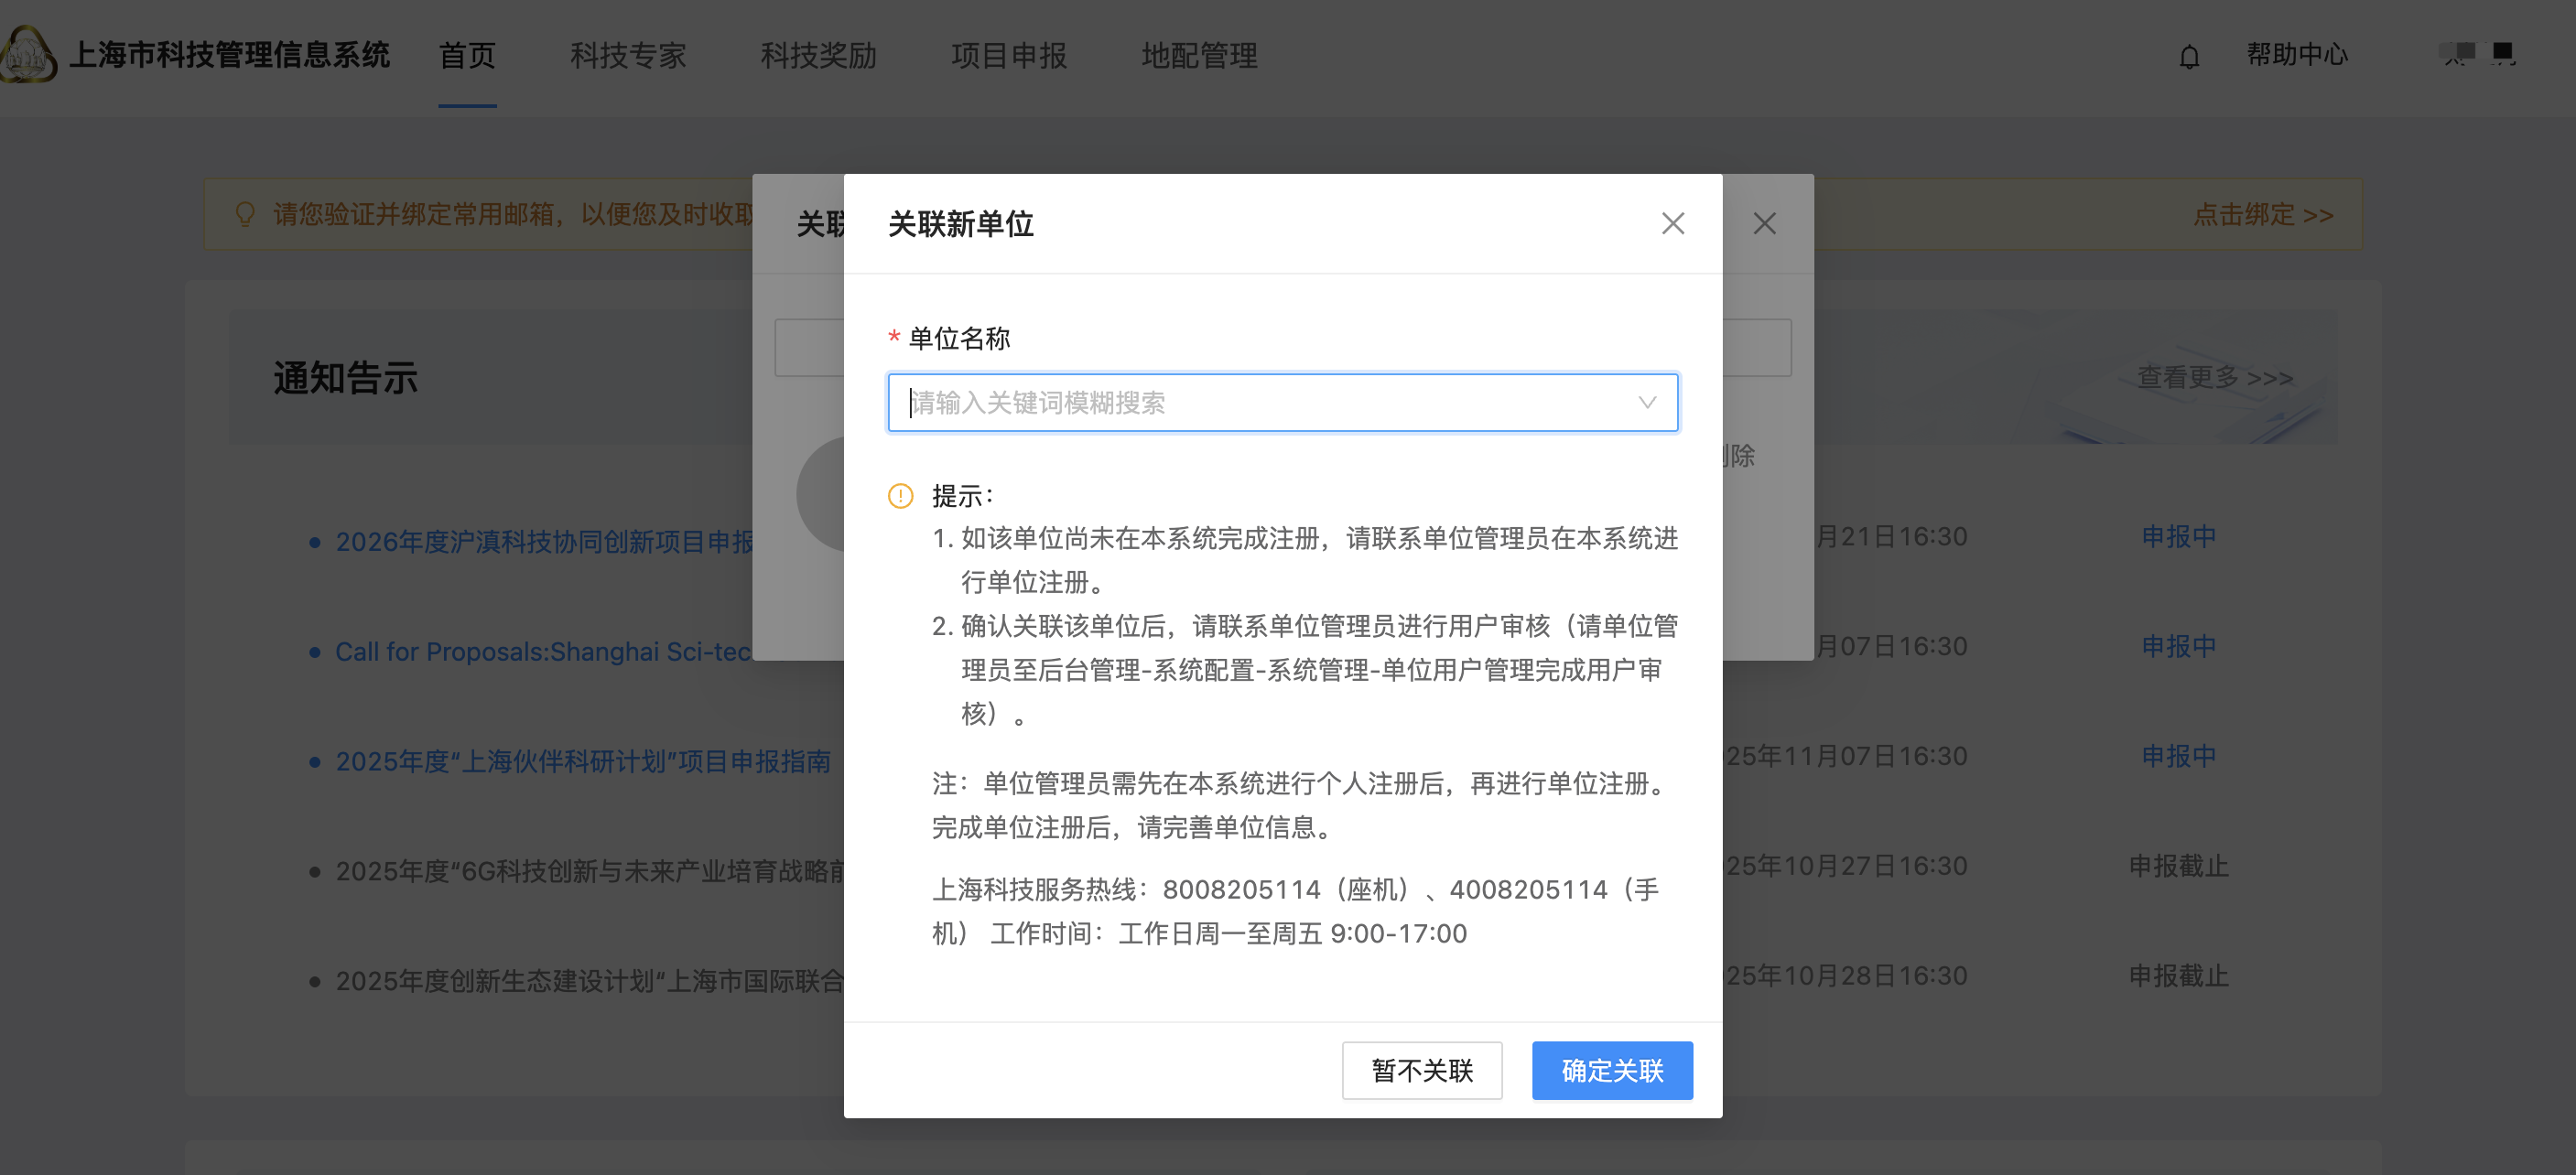The height and width of the screenshot is (1175, 2576).
Task: Close the background dialog with its X
Action: point(1764,223)
